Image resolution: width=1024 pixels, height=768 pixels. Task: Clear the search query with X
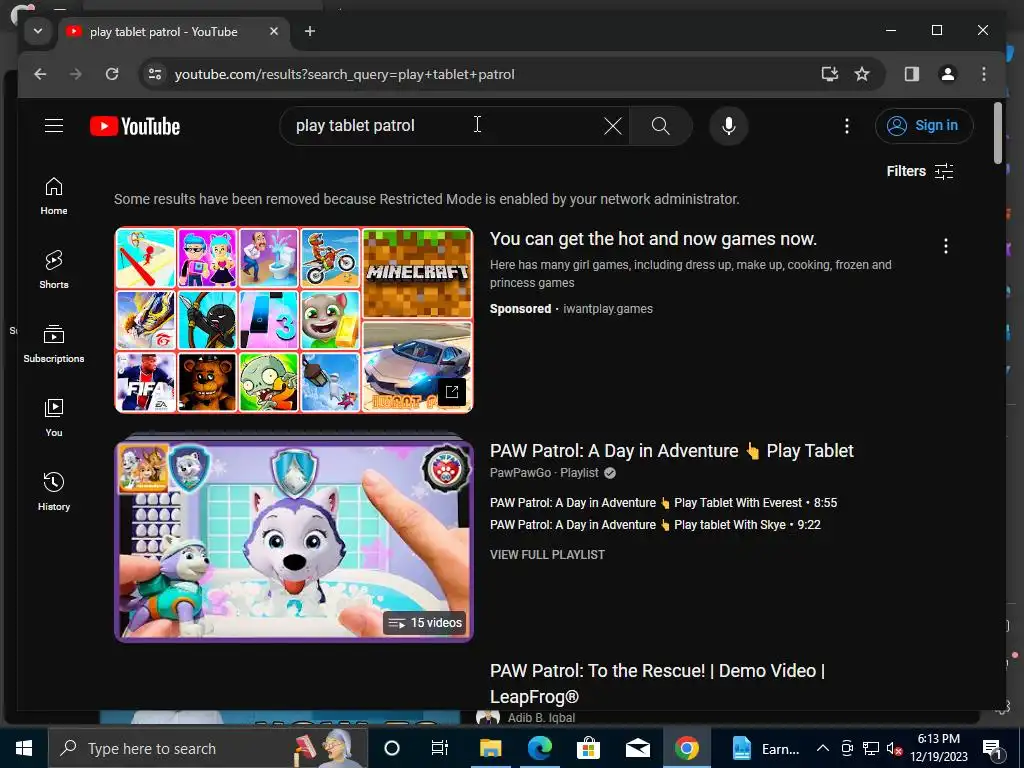613,126
